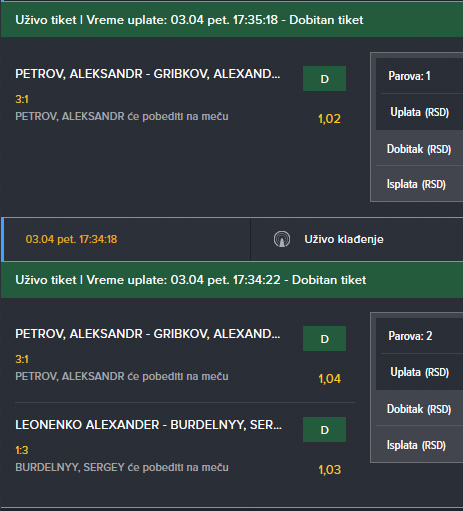Click the green D badge on the first ticket
The width and height of the screenshot is (463, 511).
pyautogui.click(x=324, y=79)
